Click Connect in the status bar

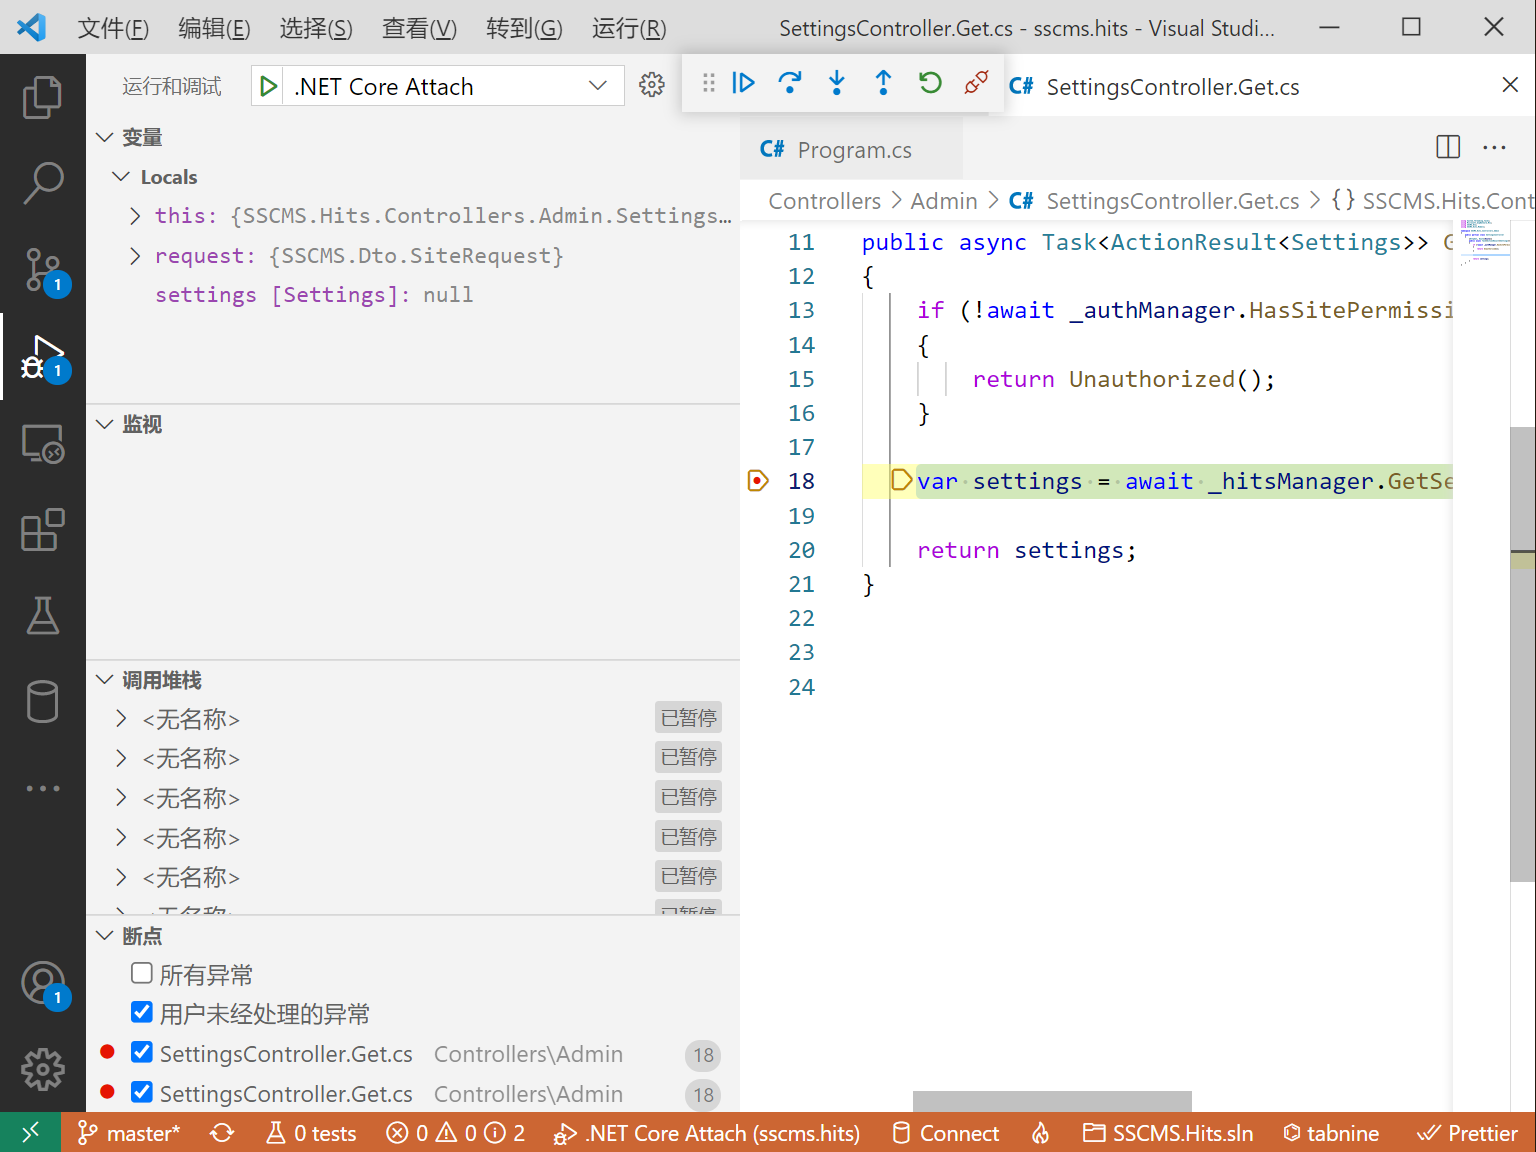pyautogui.click(x=946, y=1133)
